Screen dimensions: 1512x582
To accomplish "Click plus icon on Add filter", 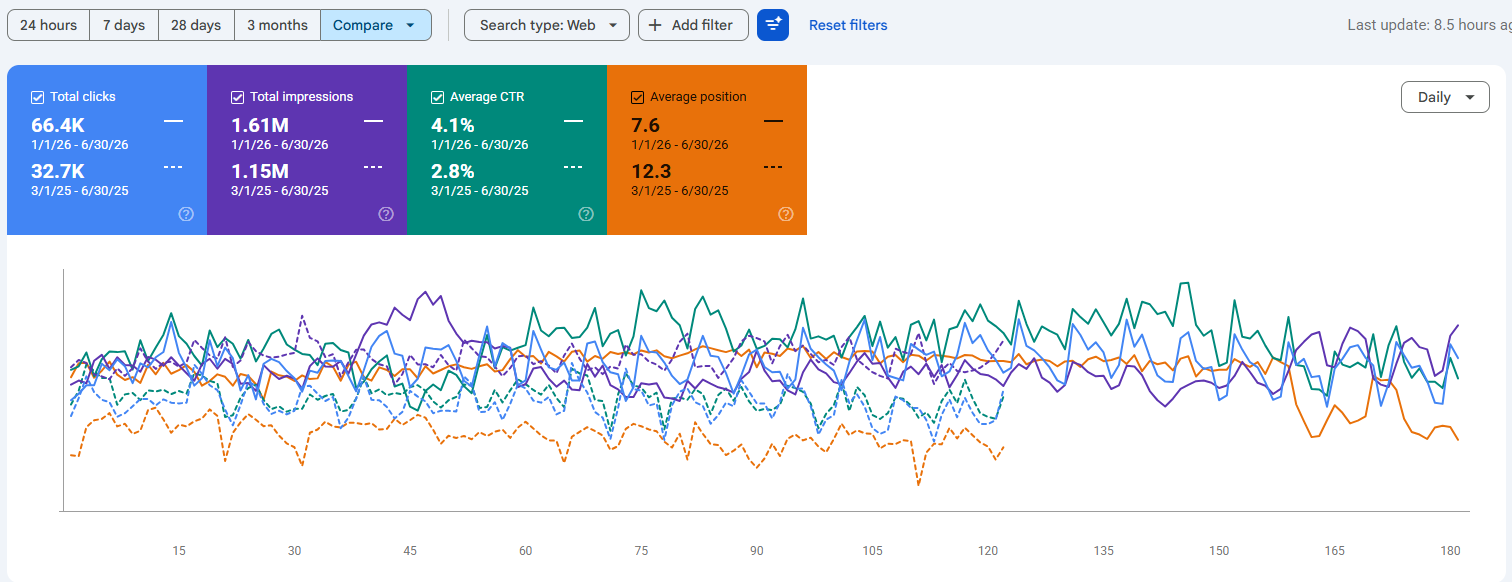I will point(655,25).
